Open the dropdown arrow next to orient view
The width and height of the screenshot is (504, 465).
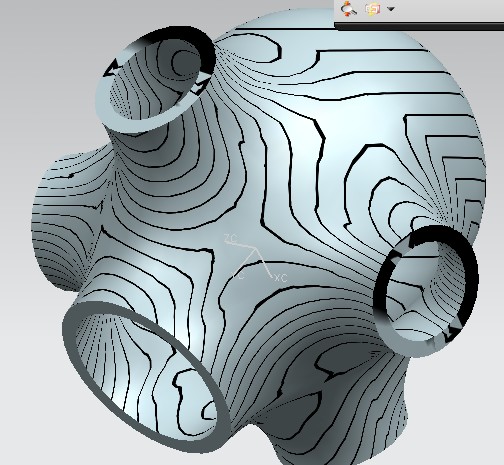point(391,9)
